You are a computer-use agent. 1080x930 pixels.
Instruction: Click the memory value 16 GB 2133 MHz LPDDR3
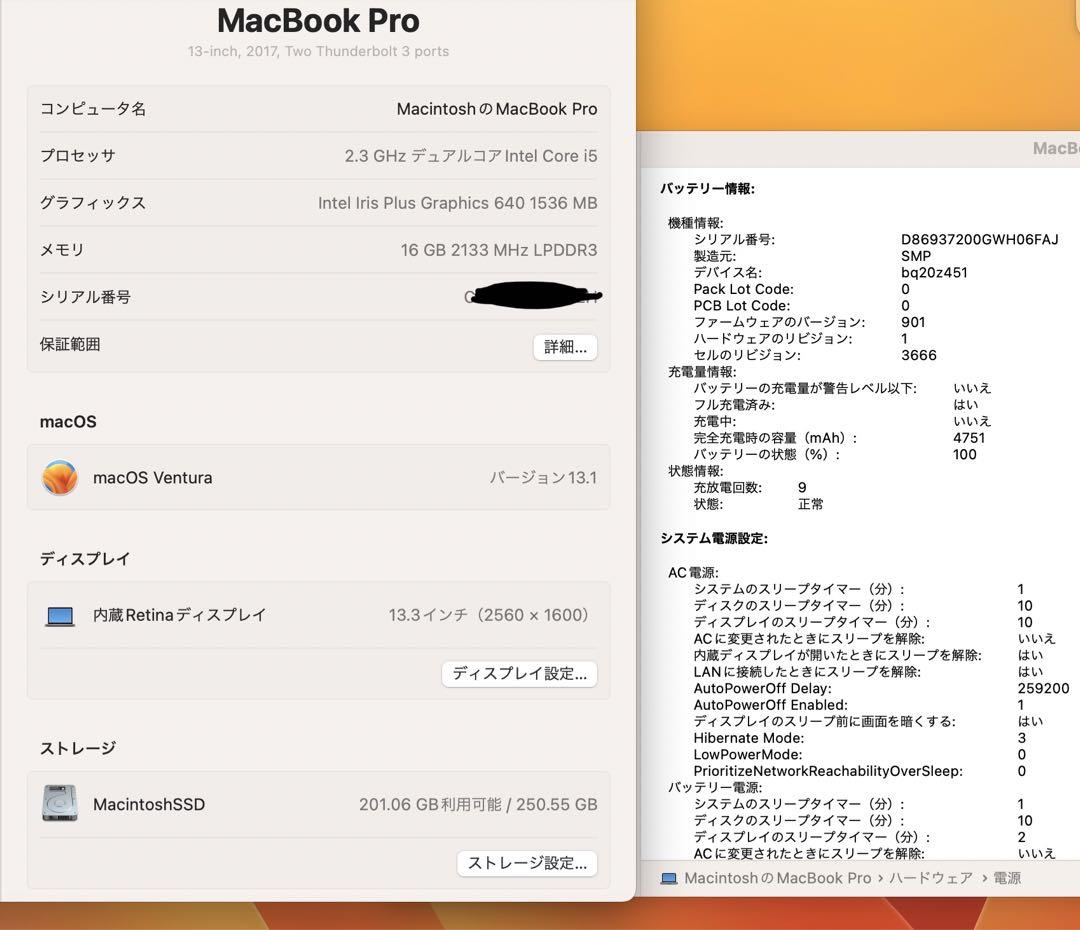[499, 250]
